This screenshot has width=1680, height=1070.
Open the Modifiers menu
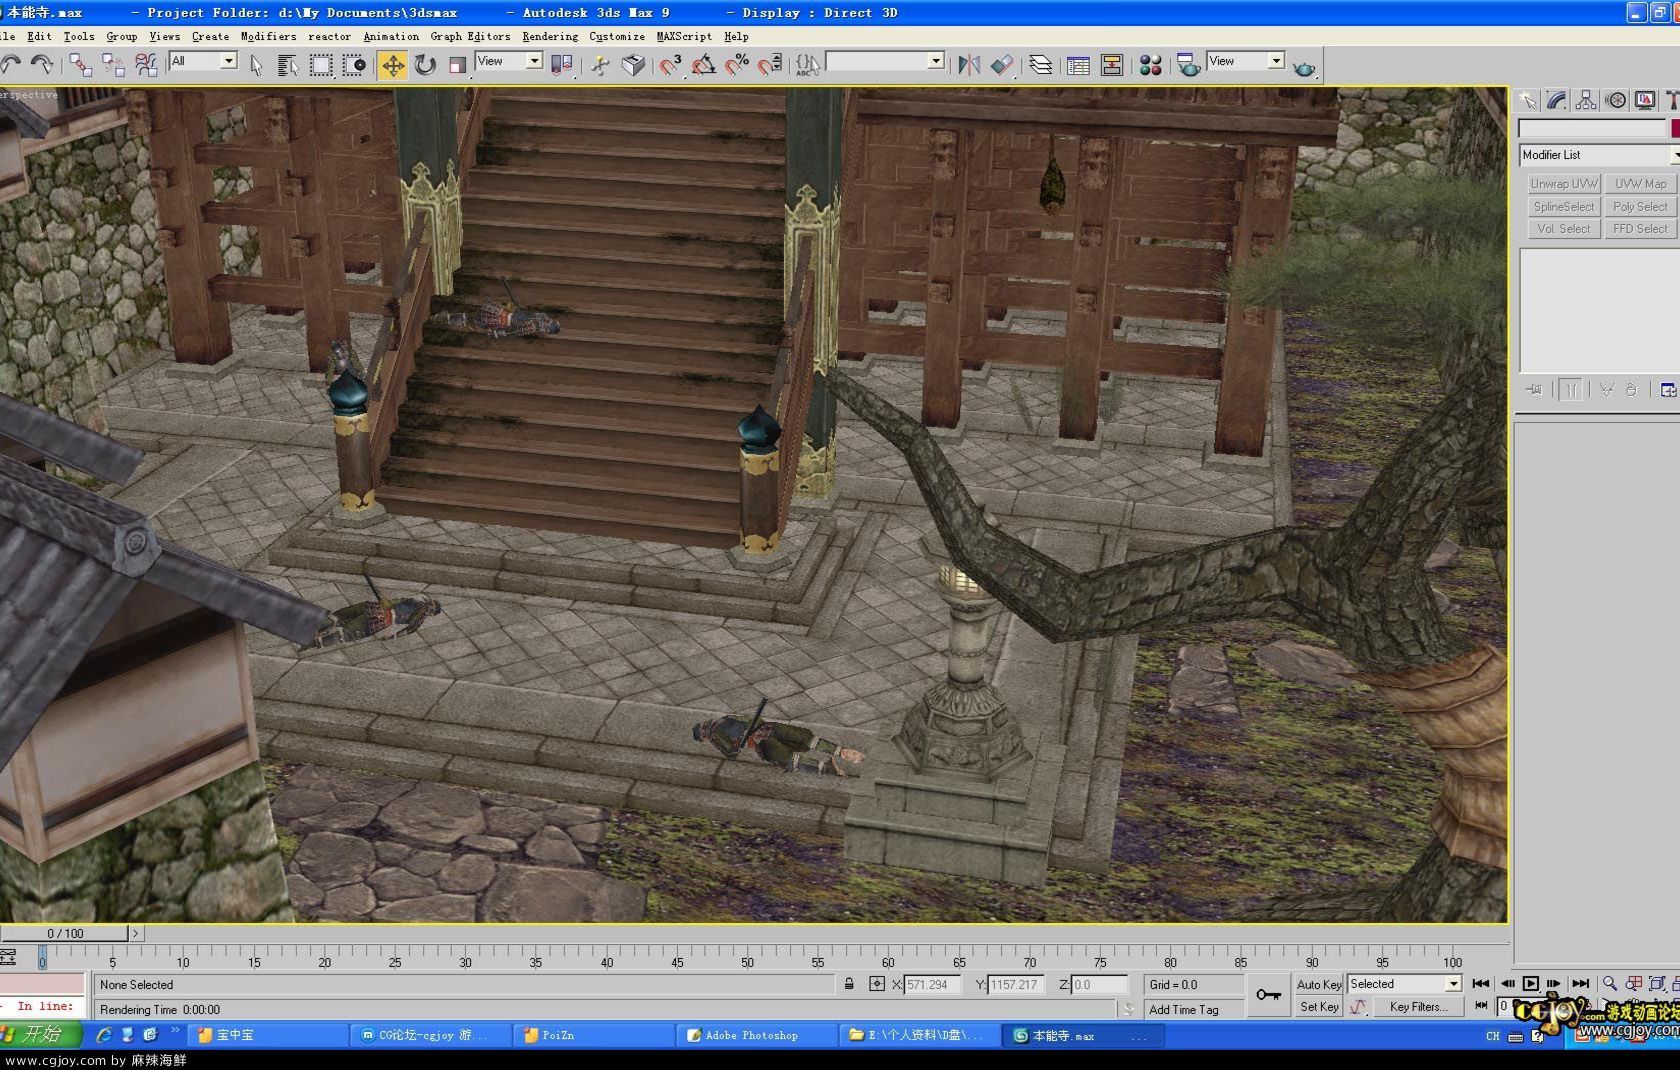tap(268, 36)
